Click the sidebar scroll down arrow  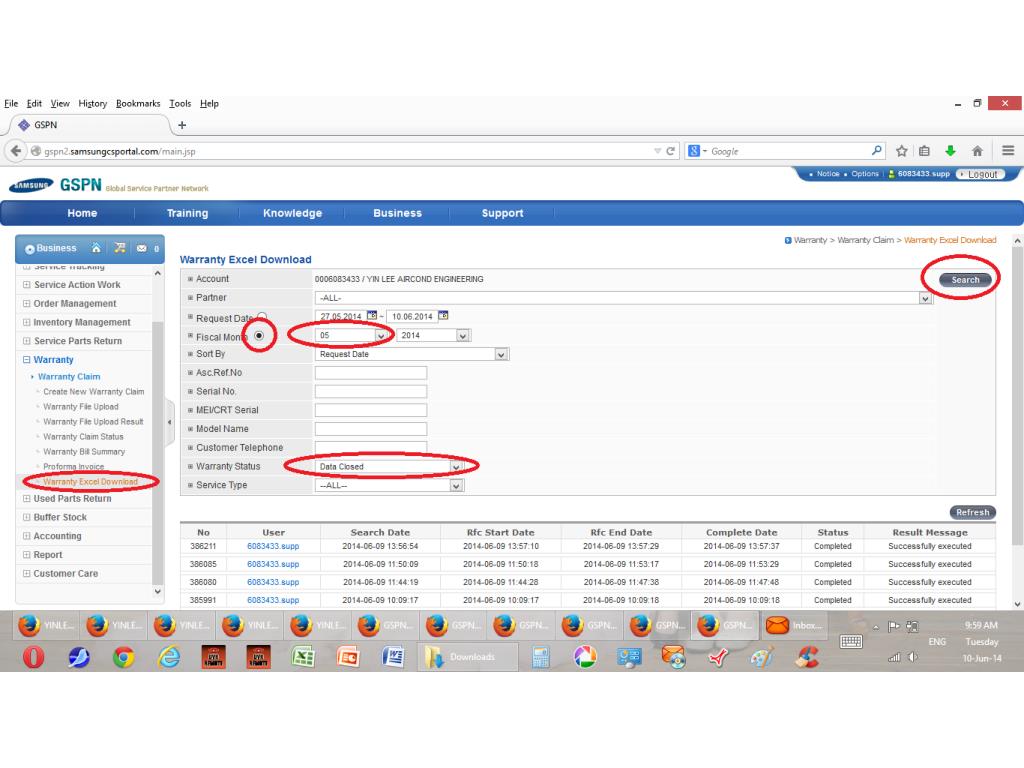tap(157, 591)
